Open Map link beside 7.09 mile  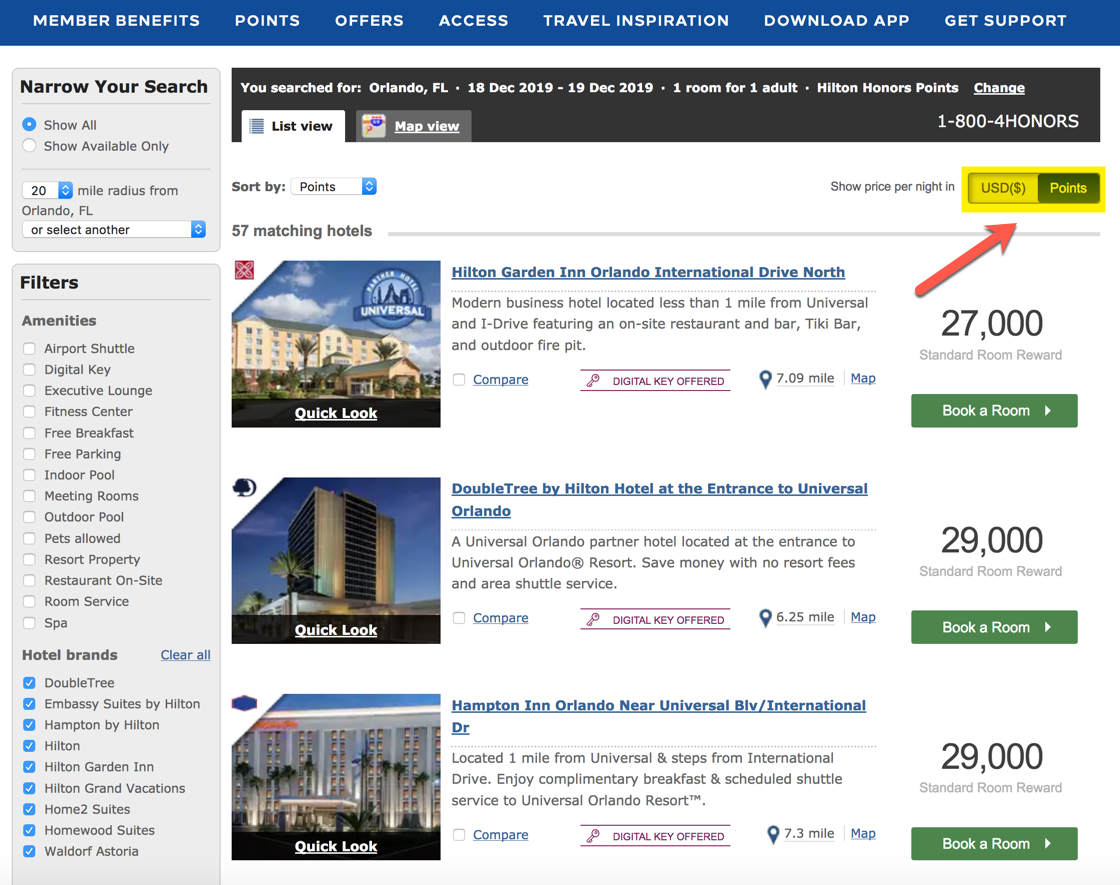click(x=863, y=379)
